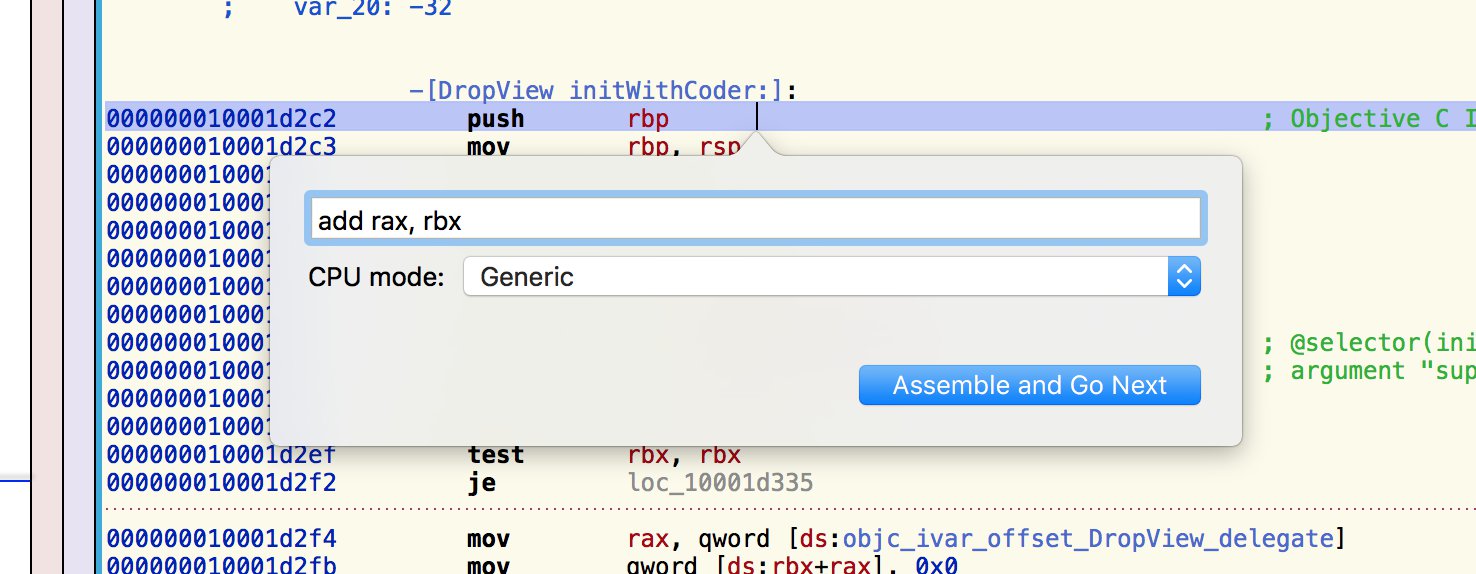Click the objc_ivar_offset_DropView_delegate symbol reference
Screen dimensions: 1476x574
pyautogui.click(x=1087, y=540)
